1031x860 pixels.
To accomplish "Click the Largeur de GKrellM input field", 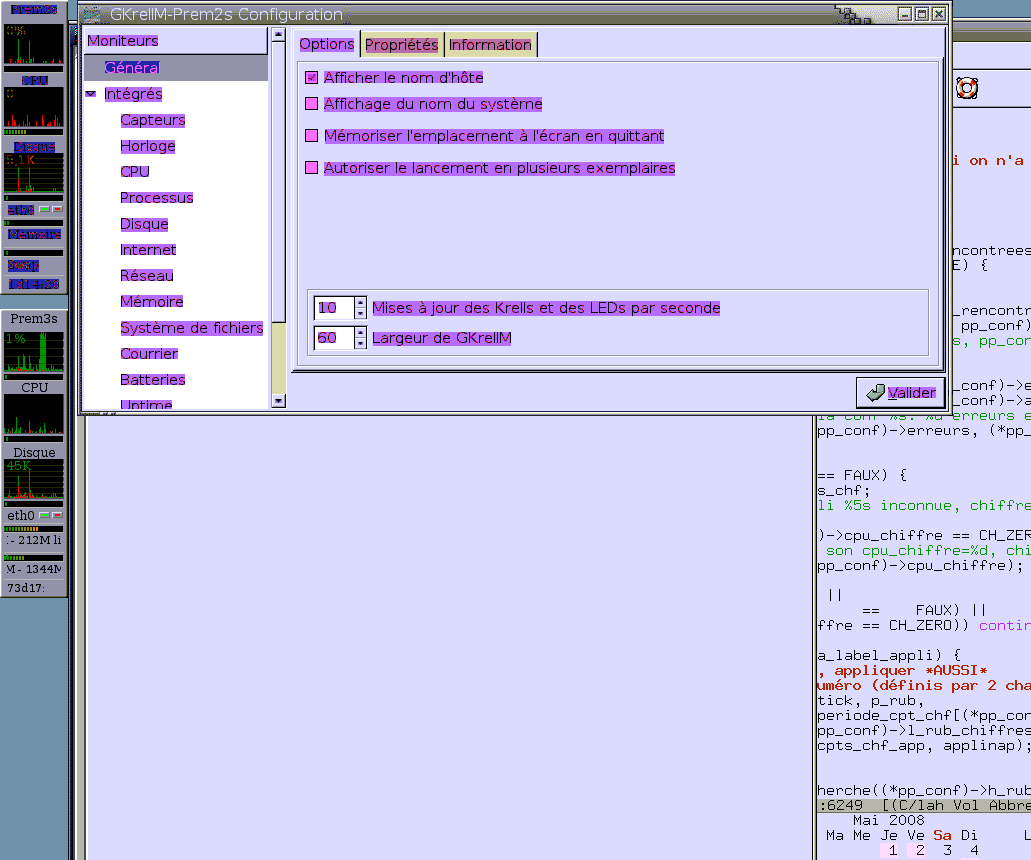I will [x=334, y=338].
